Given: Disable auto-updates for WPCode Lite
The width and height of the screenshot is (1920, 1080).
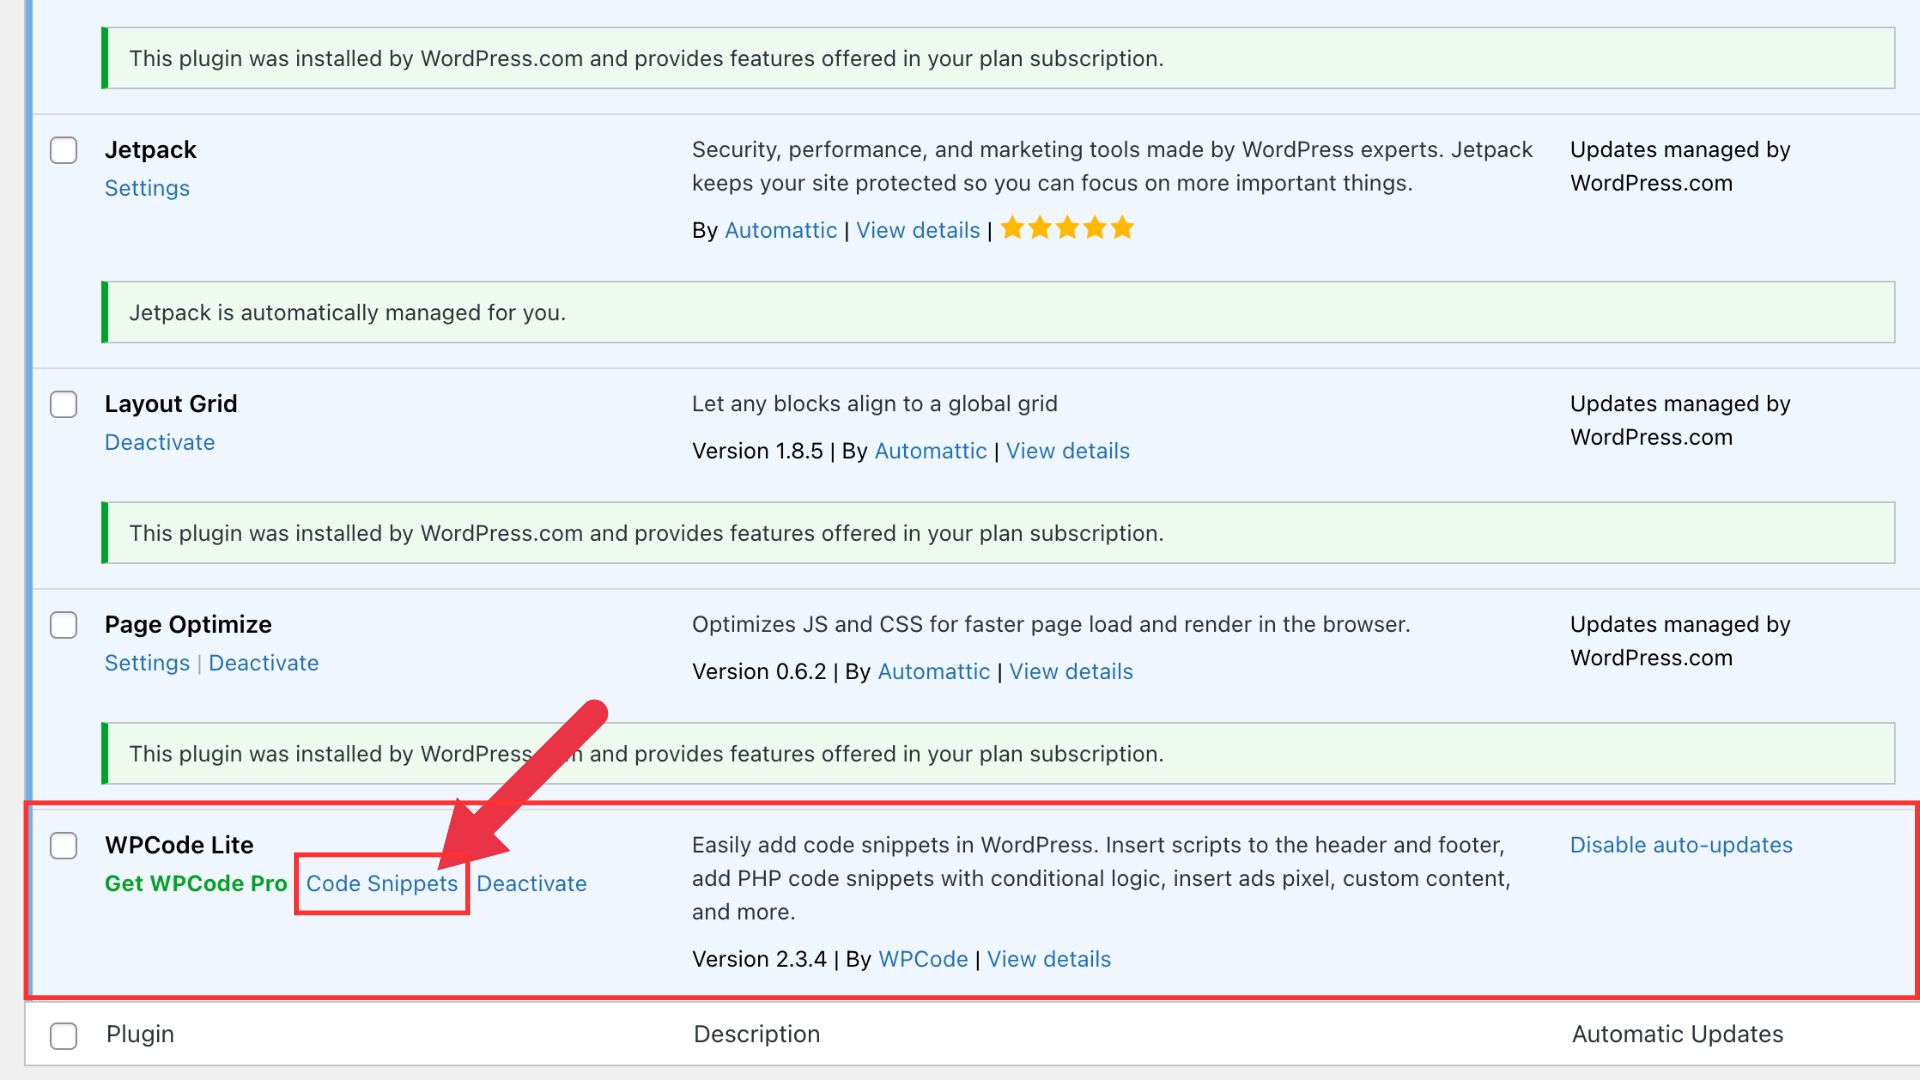Looking at the screenshot, I should 1681,845.
